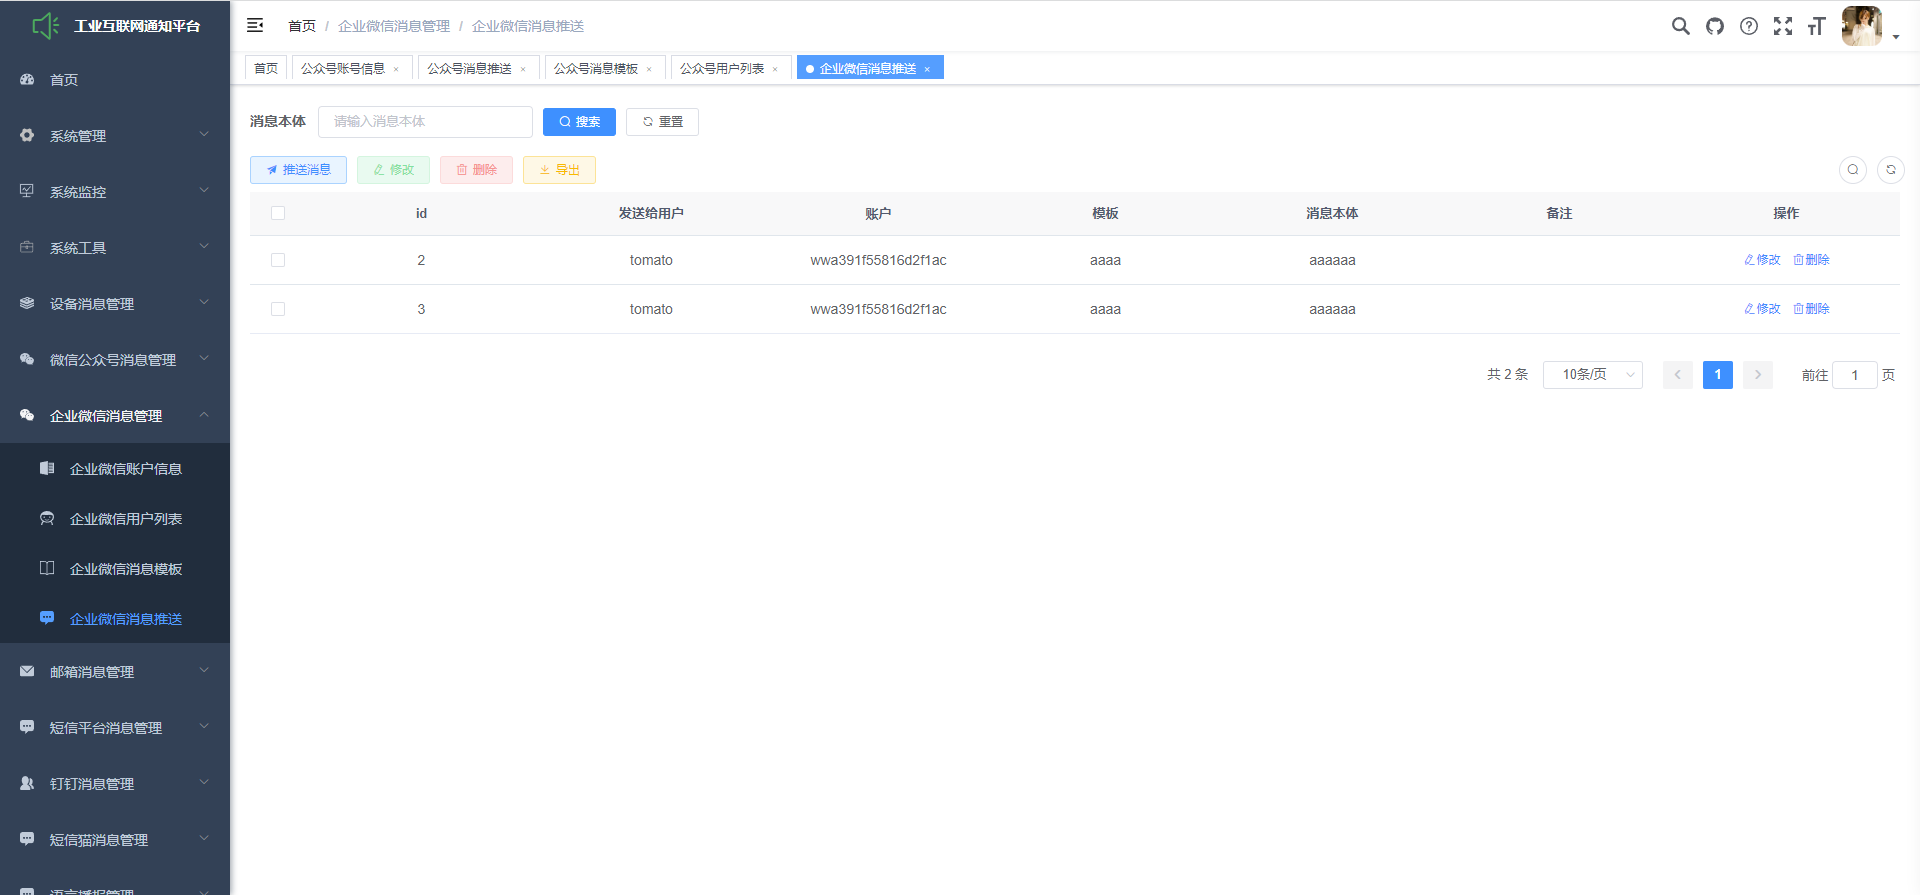Click the 邮箱消息管理 envelope icon
Viewport: 1920px width, 895px height.
27,671
